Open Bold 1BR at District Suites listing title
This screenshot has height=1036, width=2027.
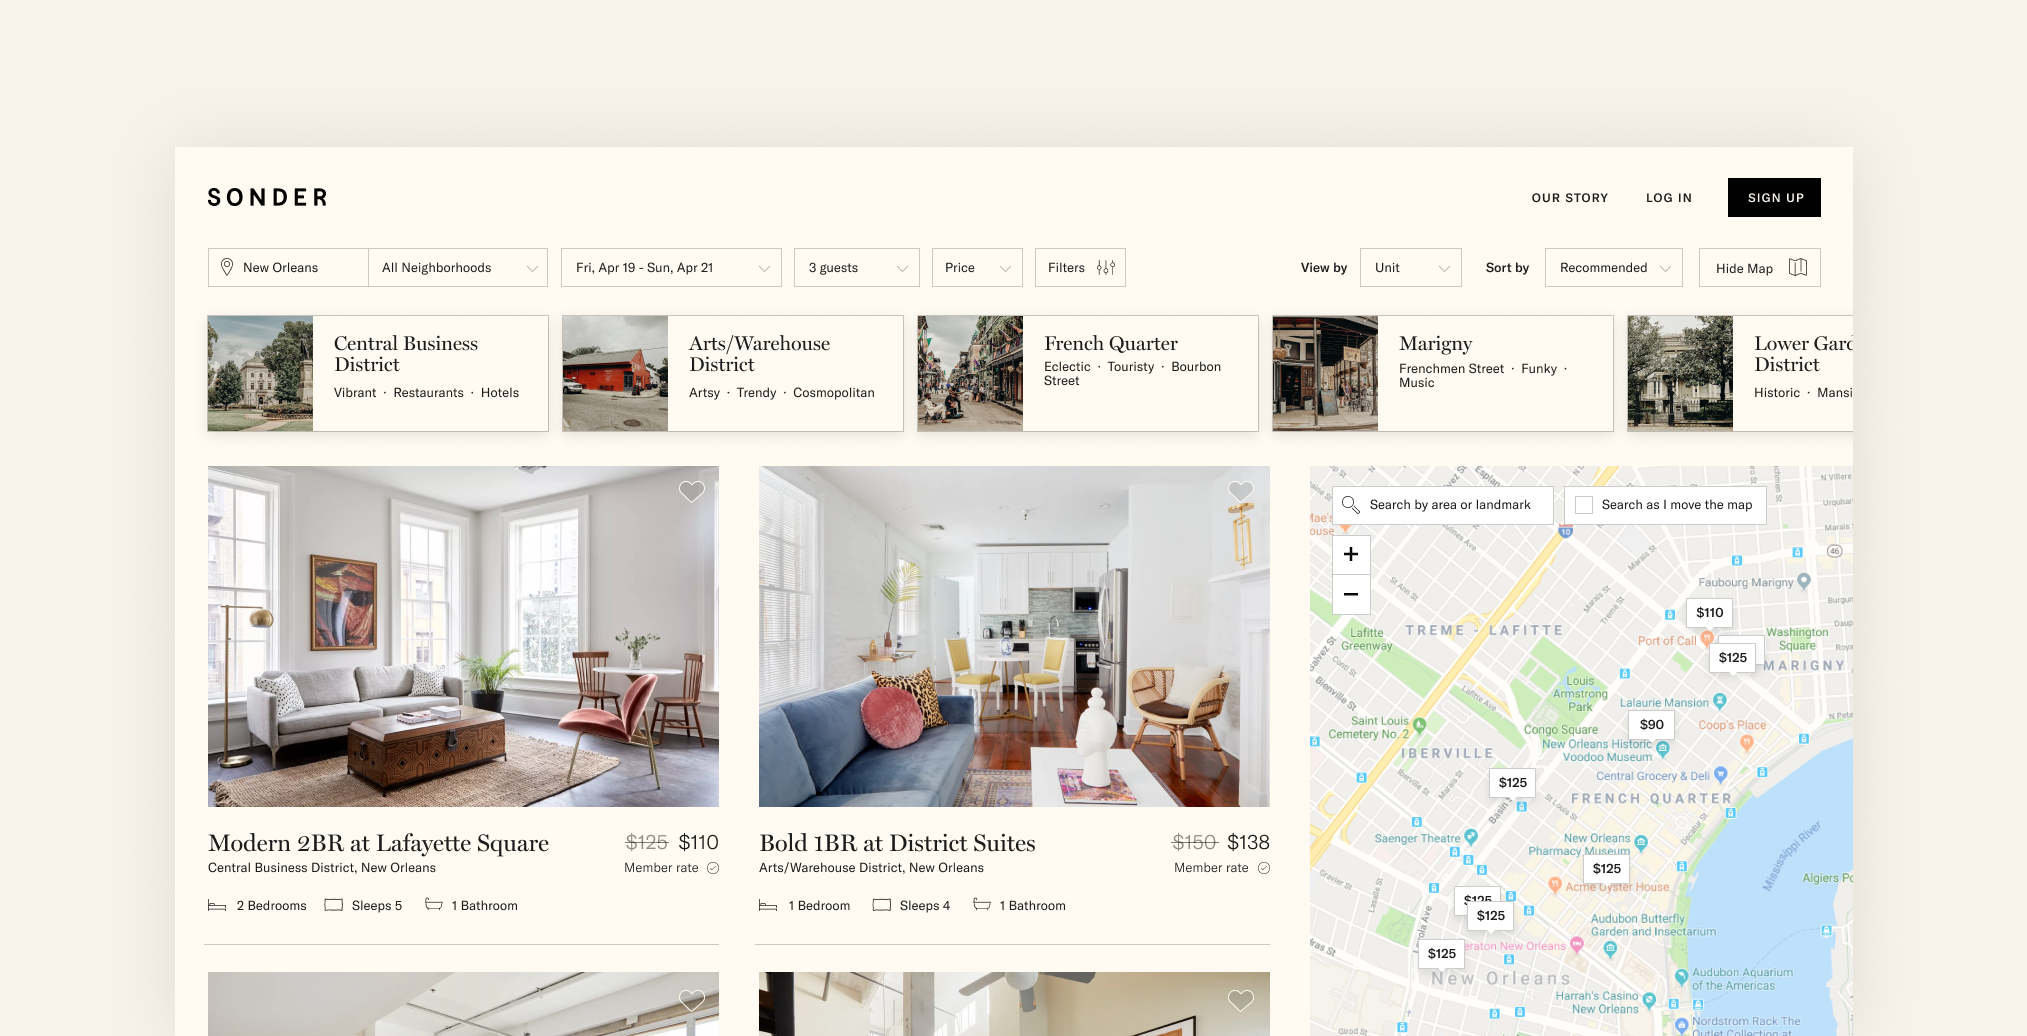(897, 843)
